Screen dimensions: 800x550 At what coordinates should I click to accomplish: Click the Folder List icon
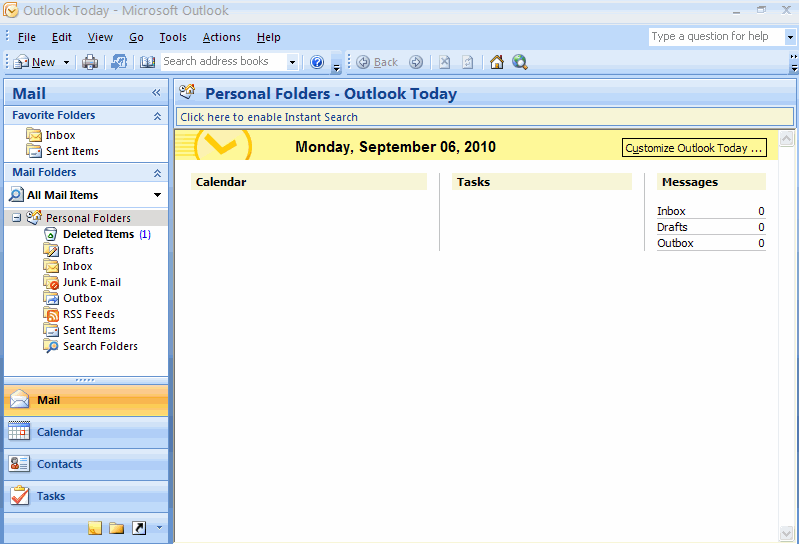coord(117,528)
